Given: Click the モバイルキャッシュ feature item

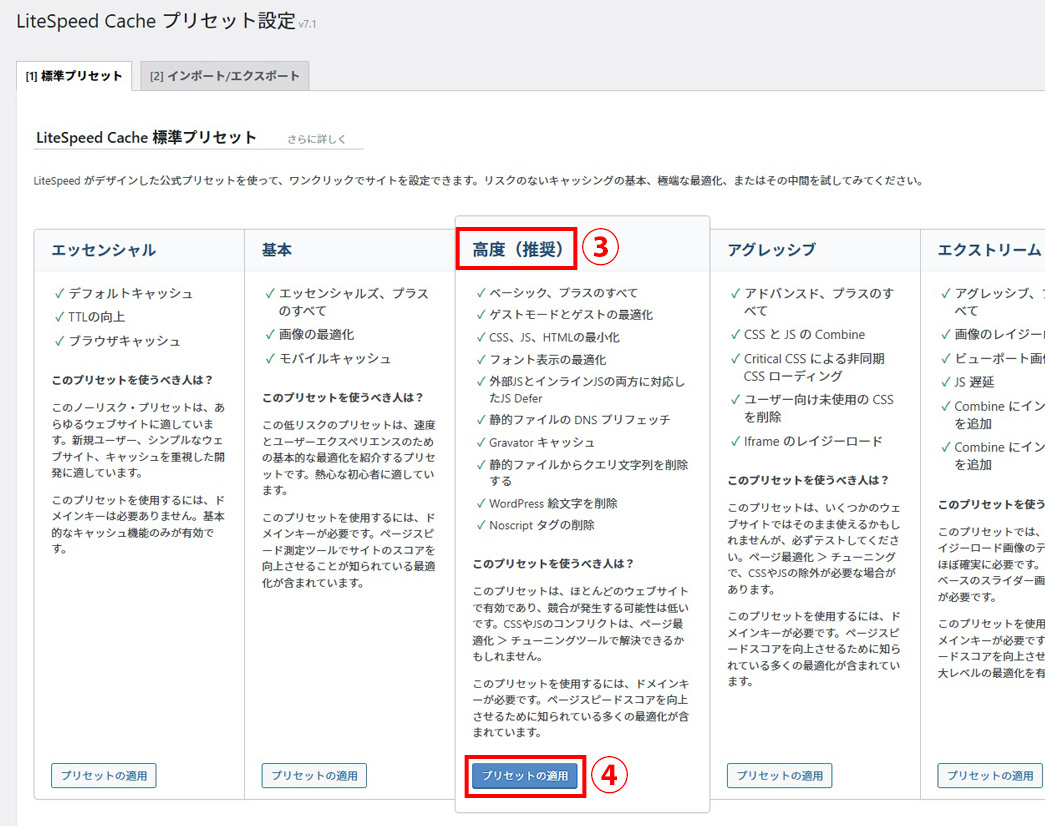Looking at the screenshot, I should click(x=335, y=359).
